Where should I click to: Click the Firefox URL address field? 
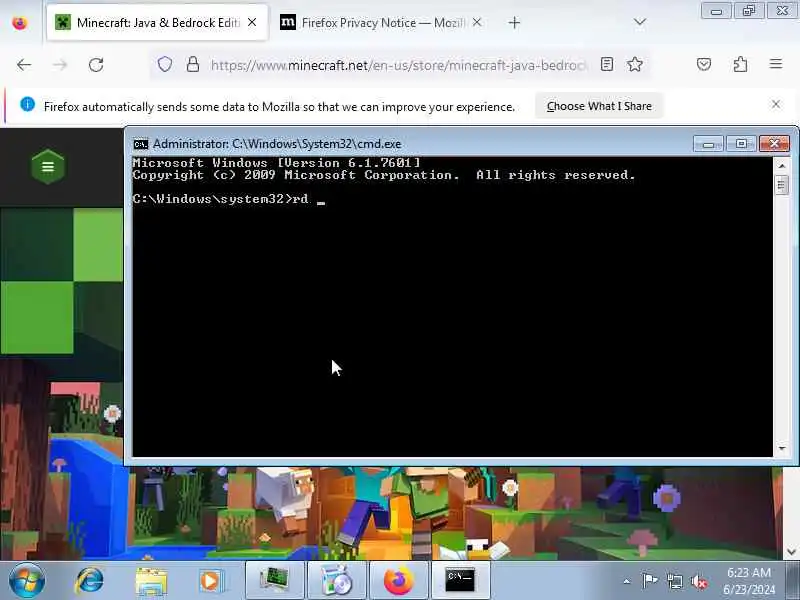[398, 65]
